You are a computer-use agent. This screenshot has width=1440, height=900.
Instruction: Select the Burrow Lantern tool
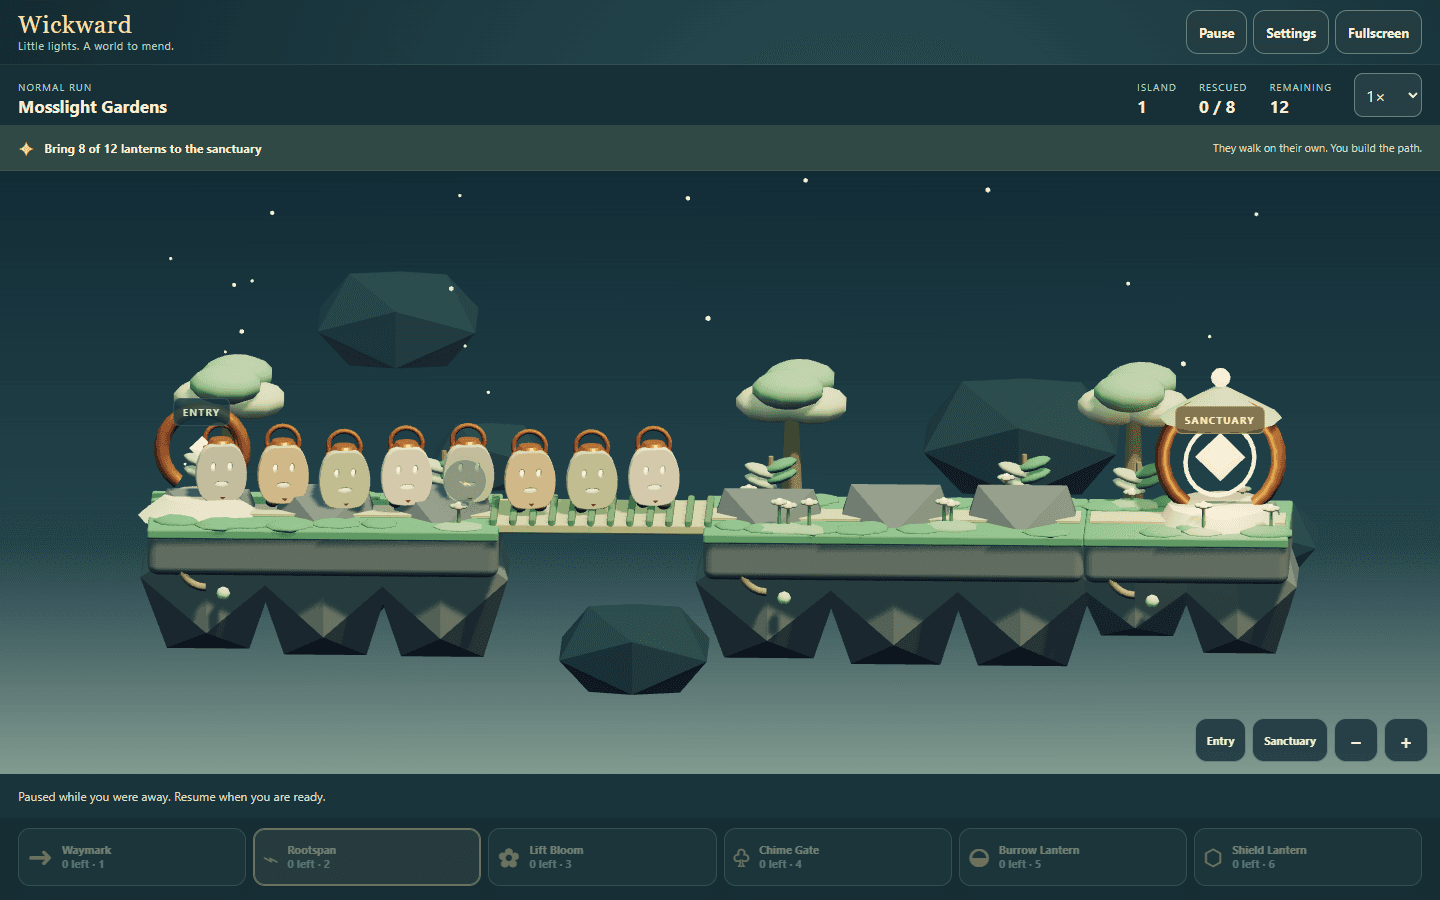click(1073, 857)
